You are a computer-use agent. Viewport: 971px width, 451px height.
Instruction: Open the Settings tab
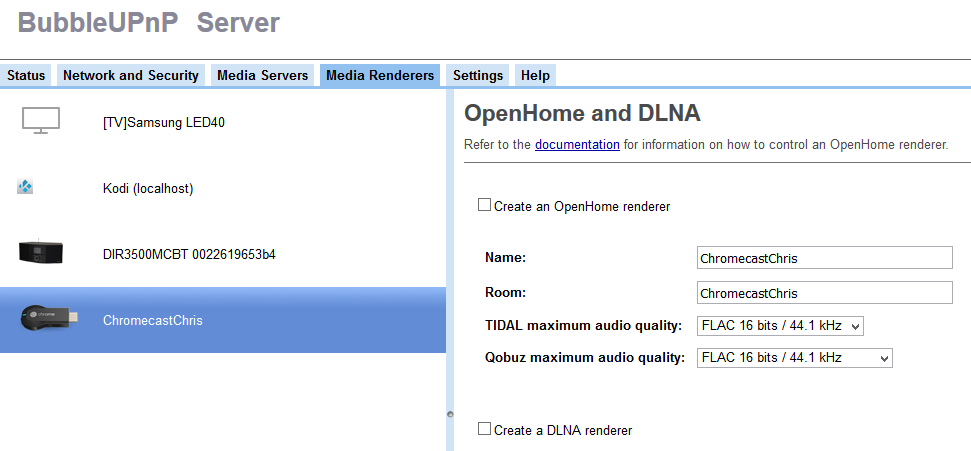pyautogui.click(x=477, y=75)
